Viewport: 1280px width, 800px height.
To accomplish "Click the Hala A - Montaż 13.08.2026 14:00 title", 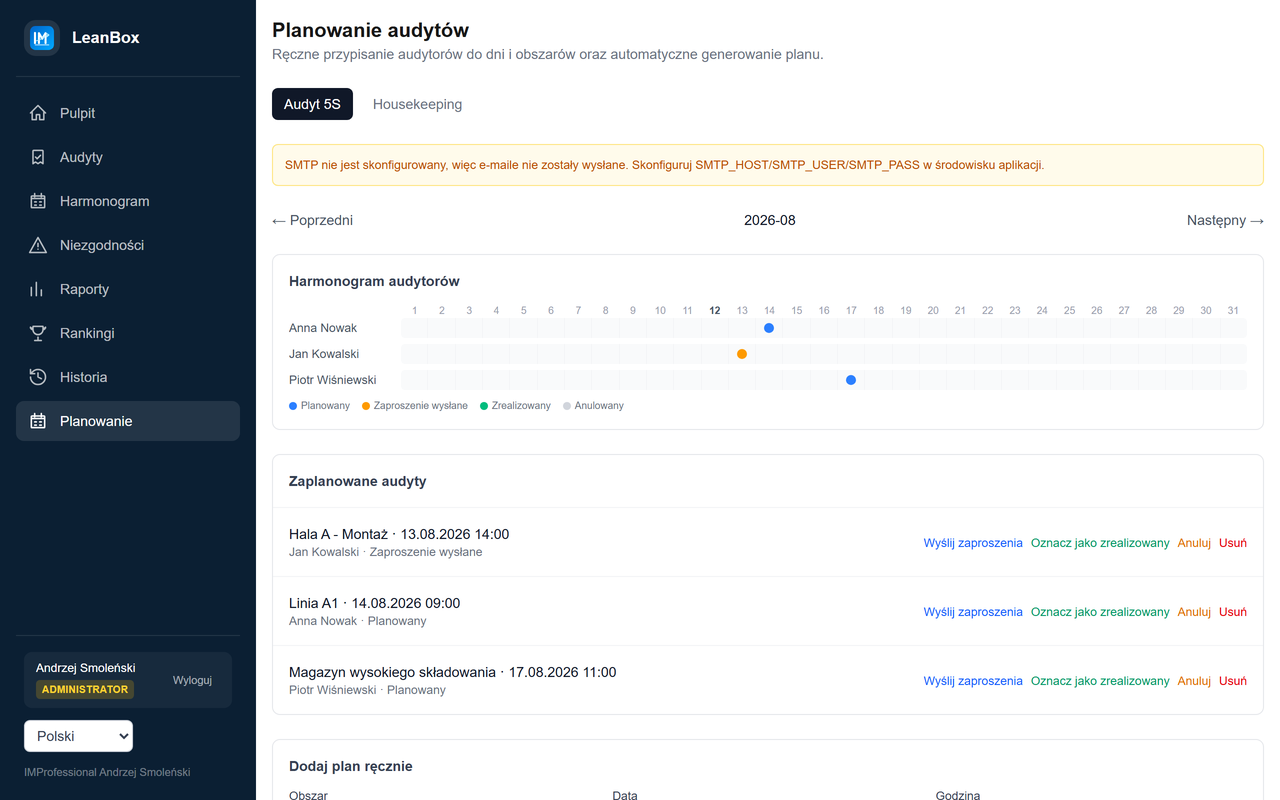I will pos(399,534).
